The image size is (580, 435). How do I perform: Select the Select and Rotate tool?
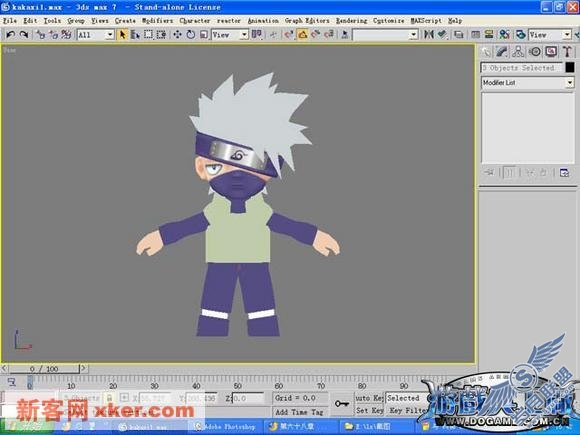click(x=190, y=35)
